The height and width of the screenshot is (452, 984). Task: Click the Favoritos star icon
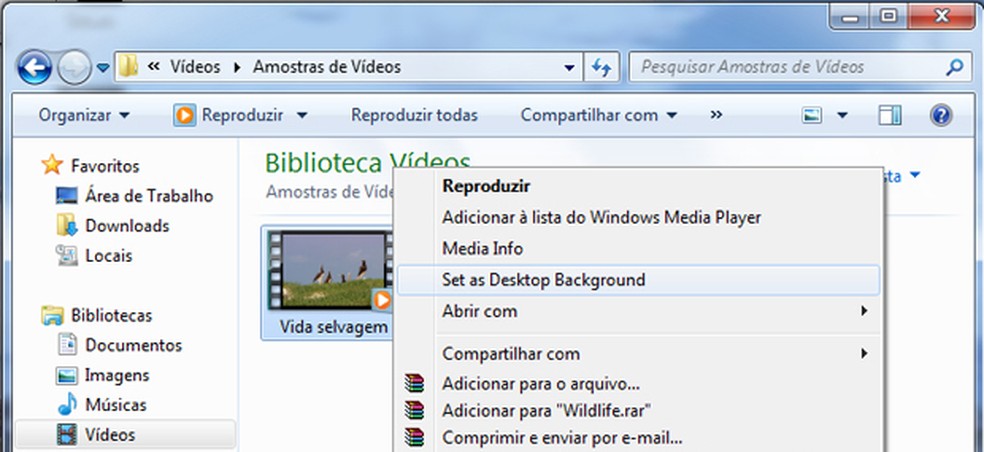pos(52,165)
